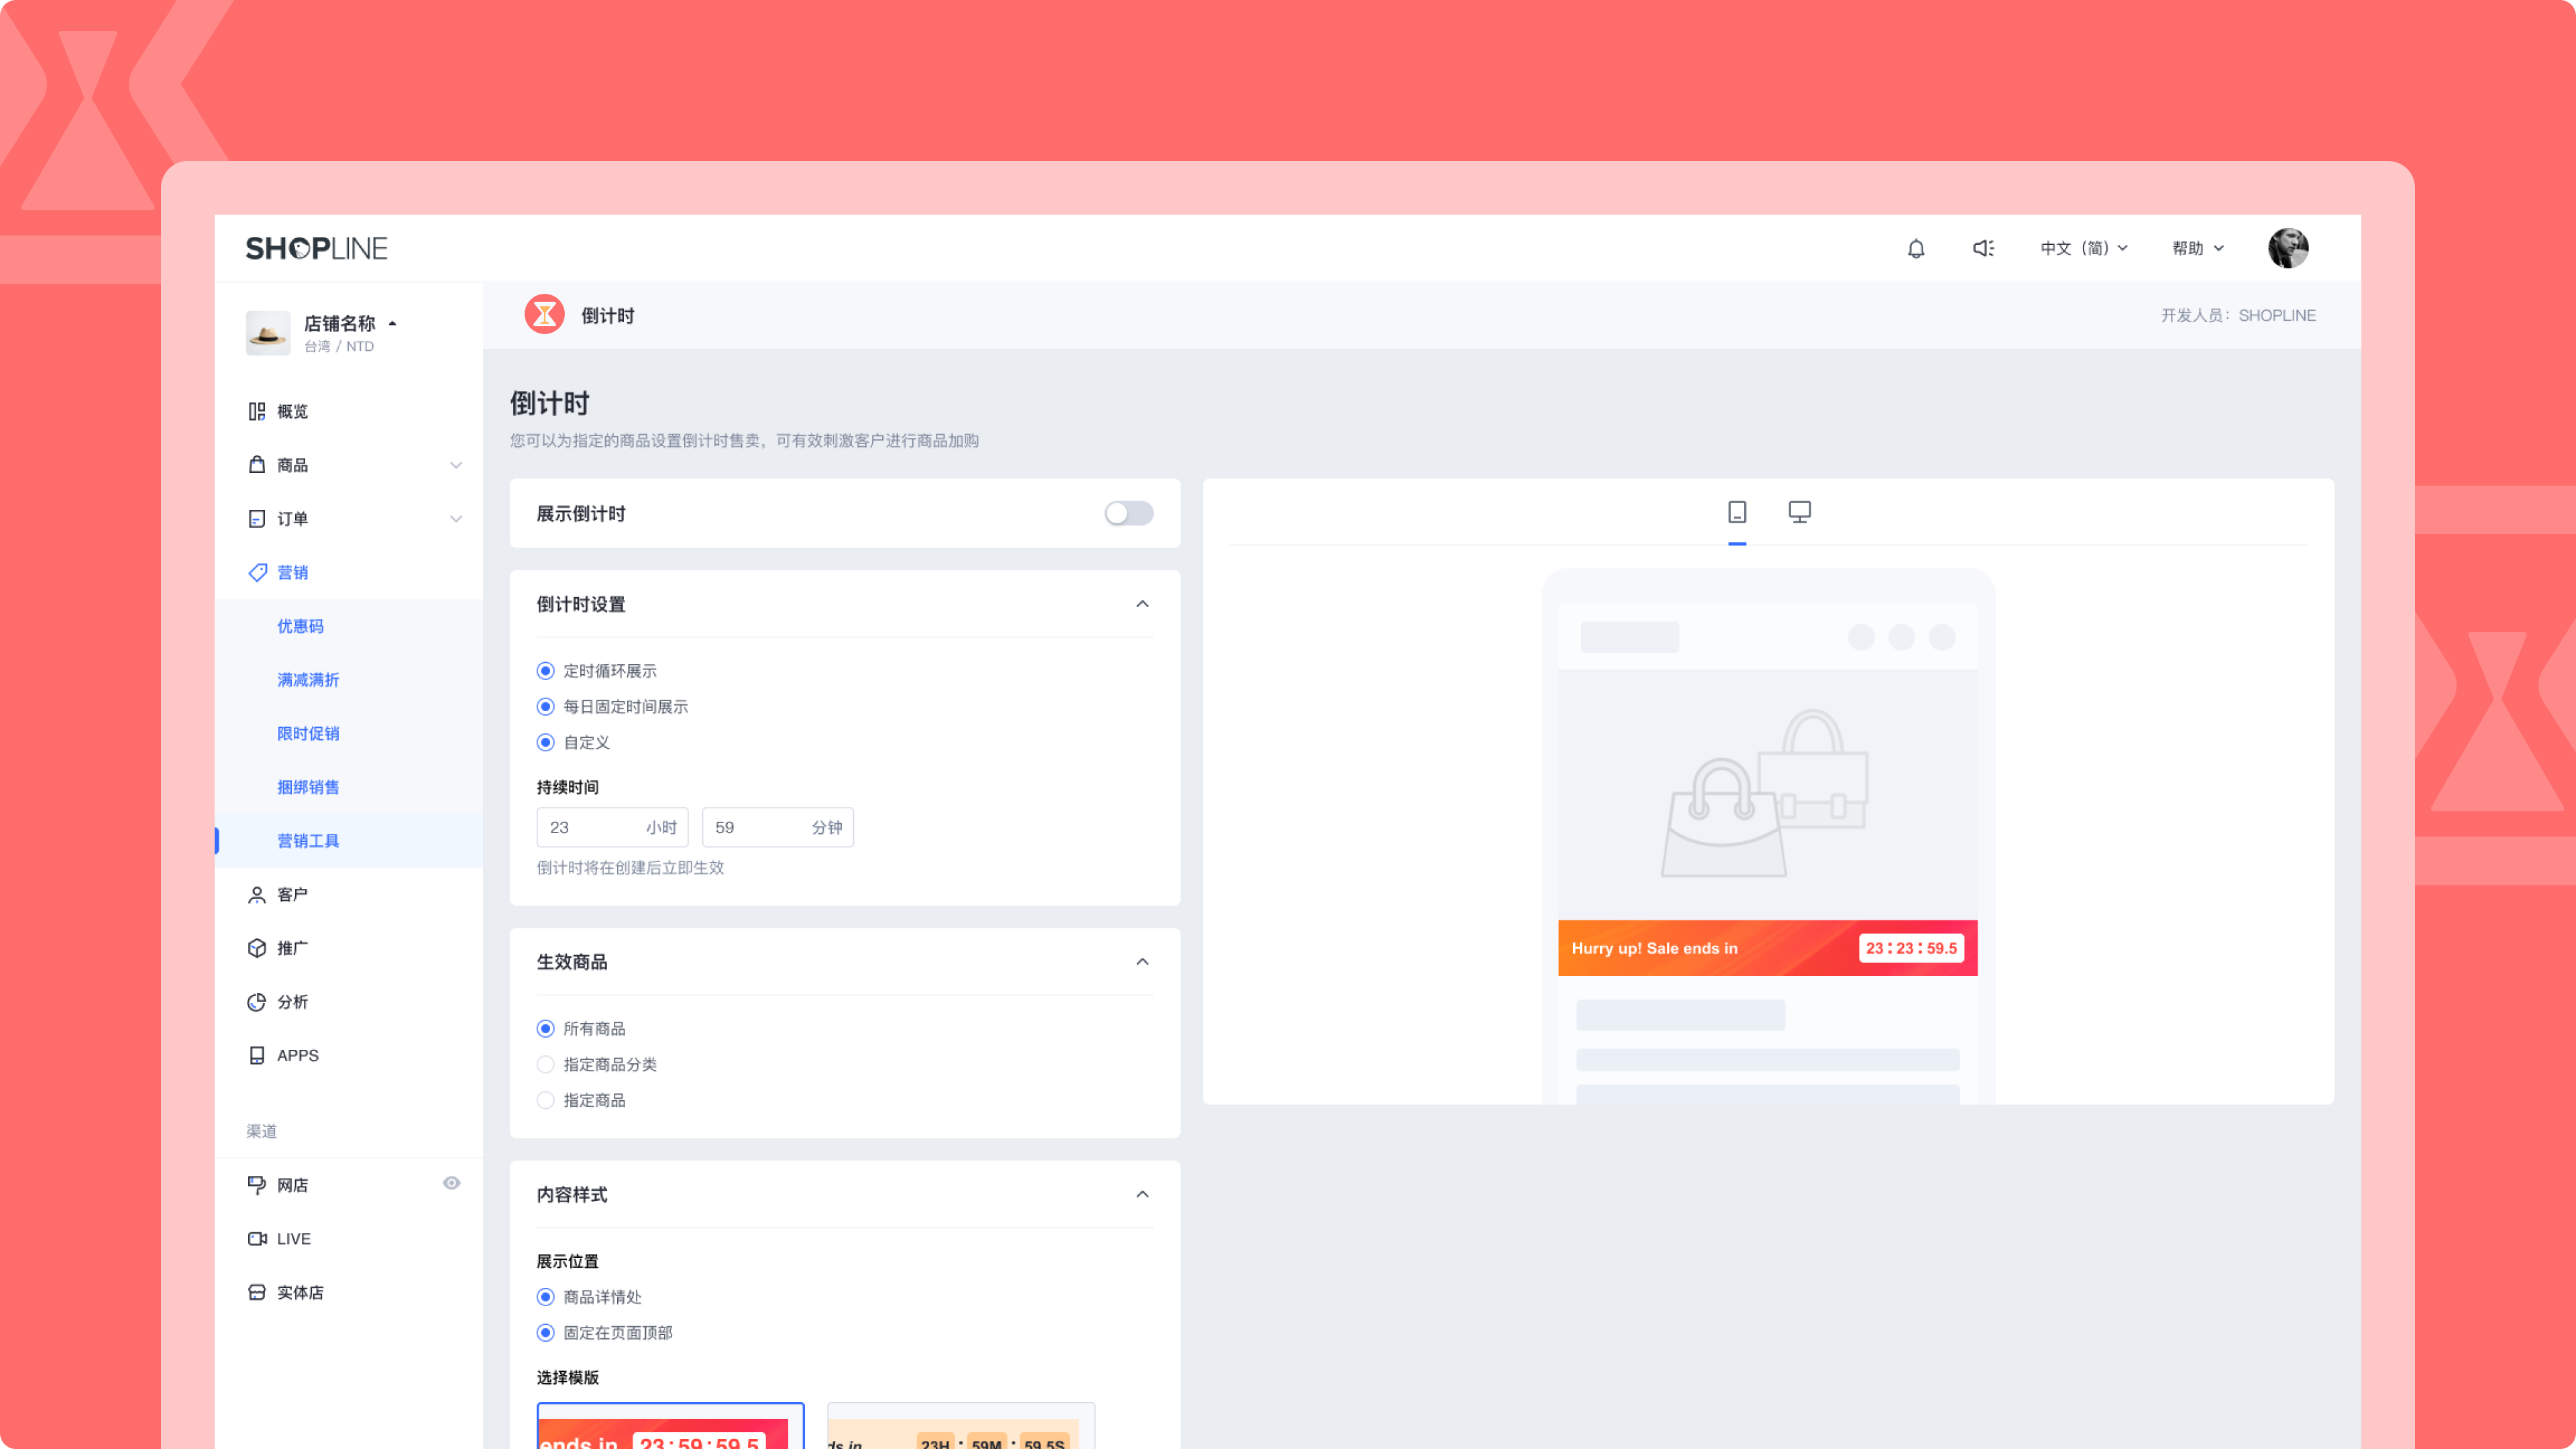Toggle the 展示倒计时 switch
The image size is (2576, 1449).
click(1128, 513)
